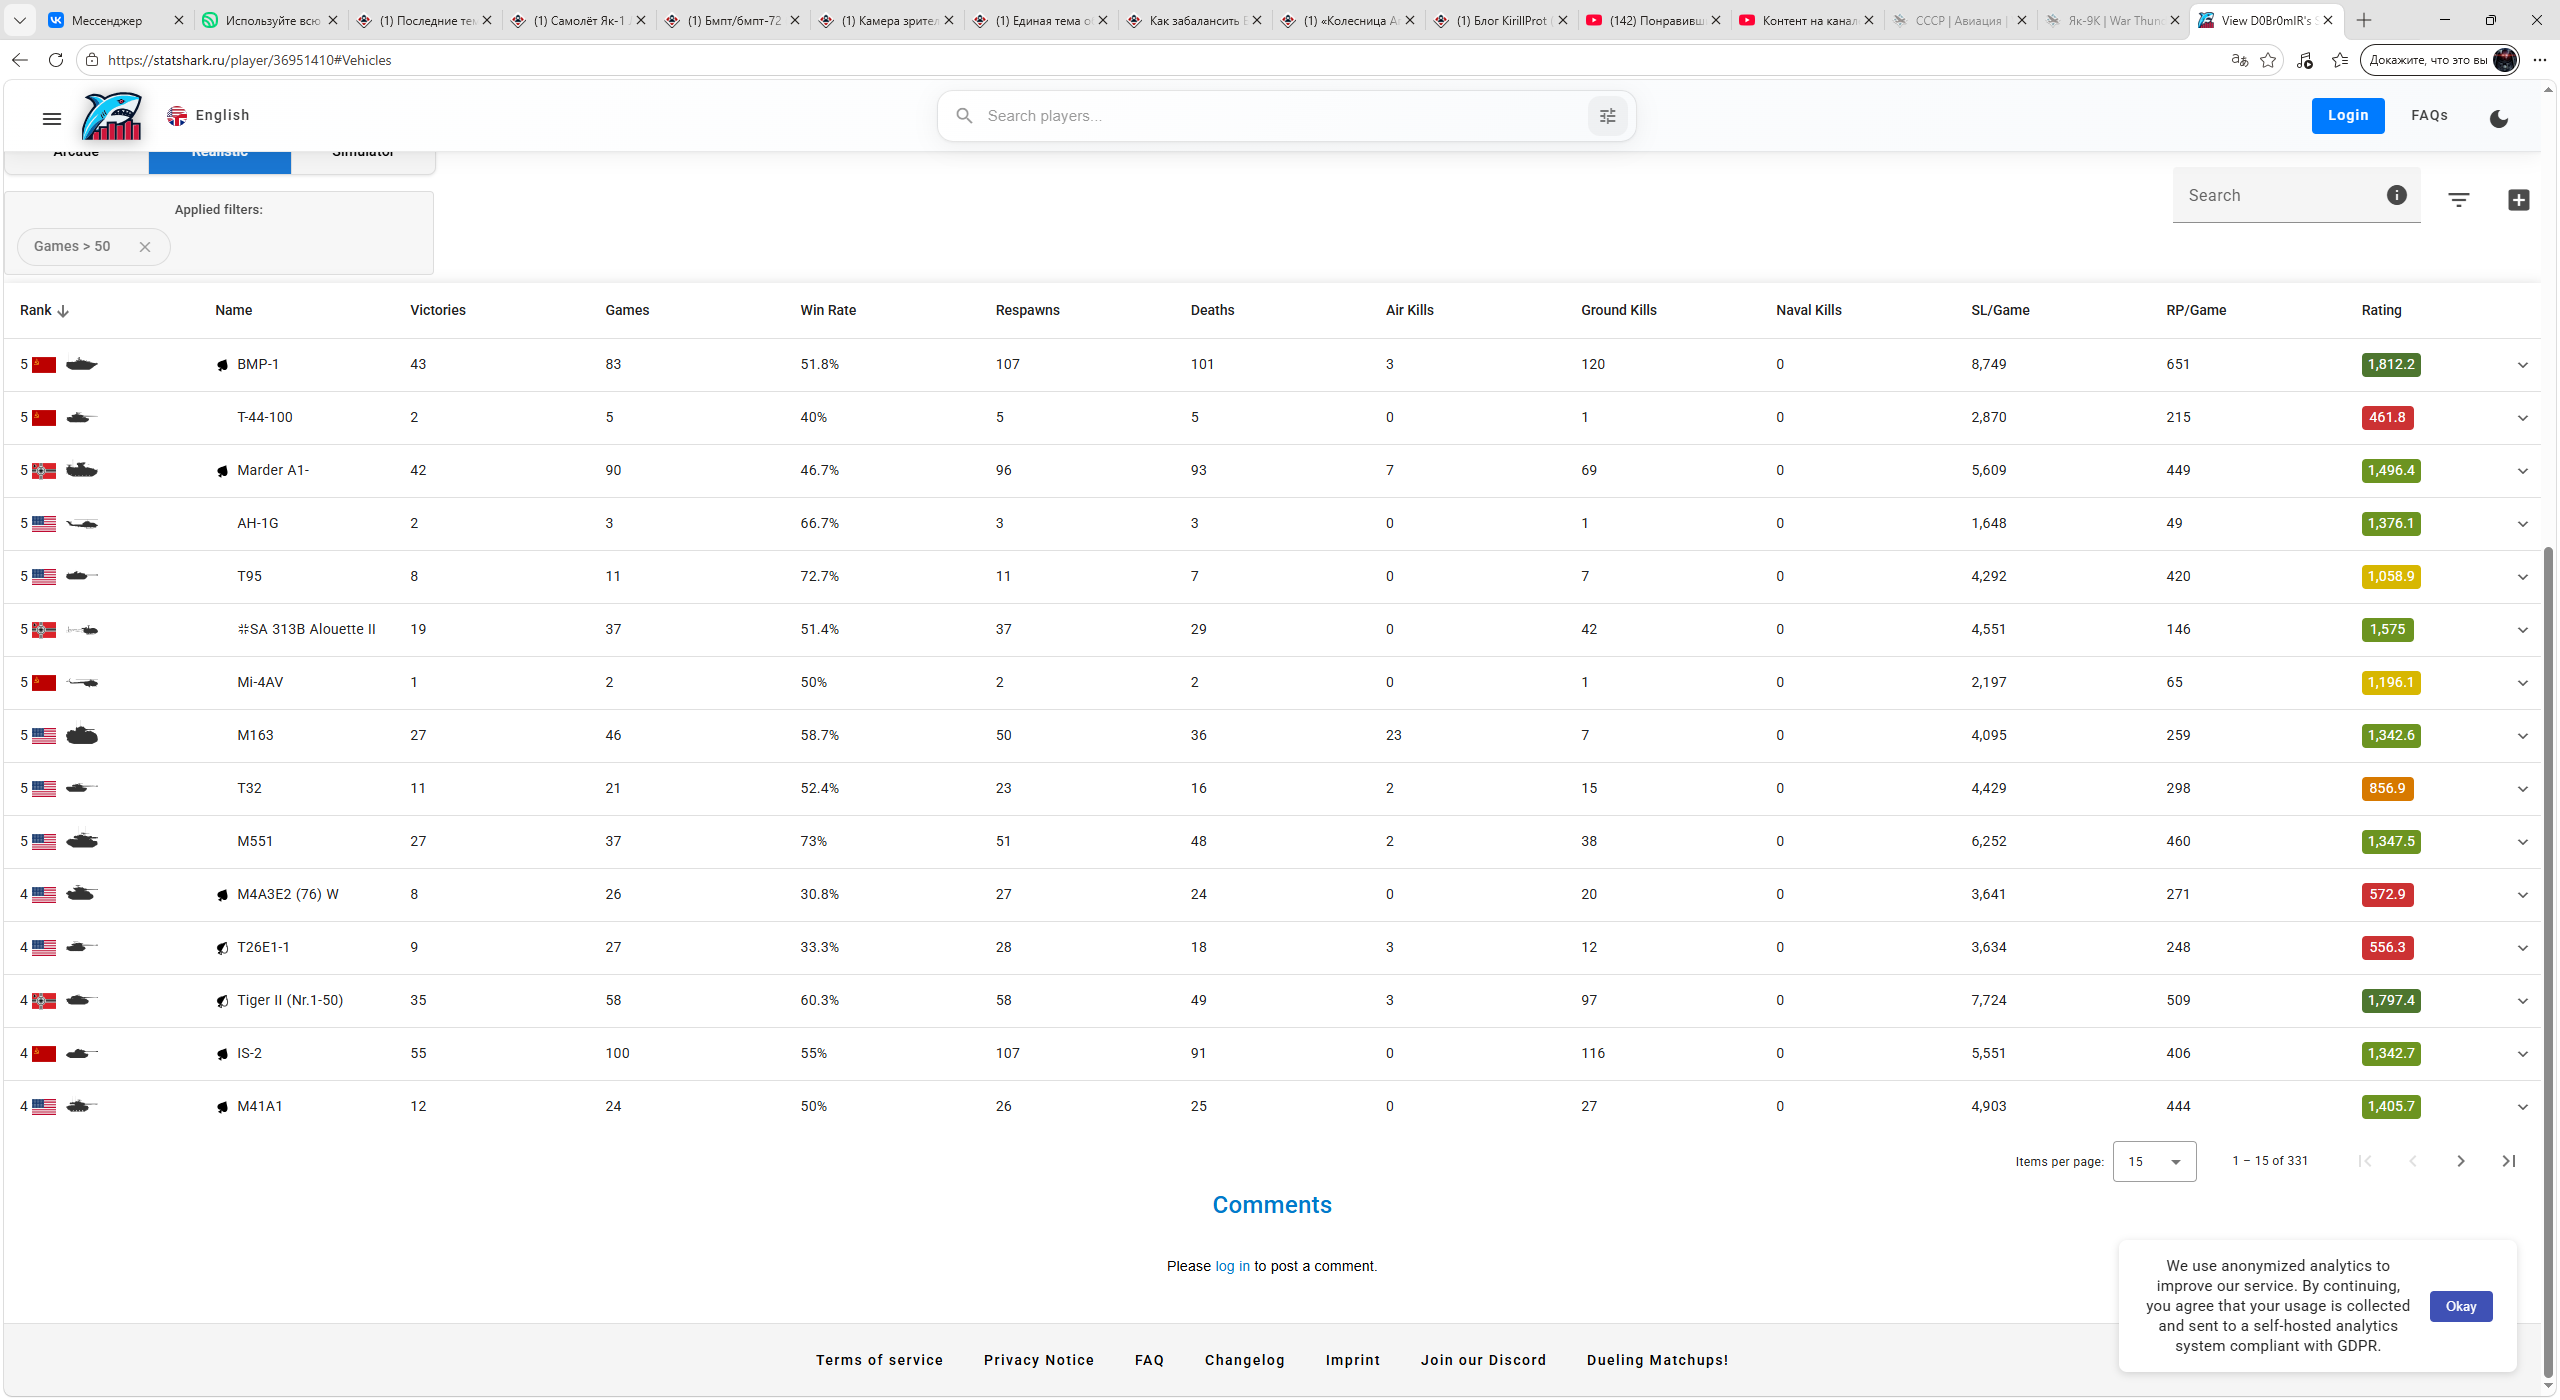Remove the Games > 50 filter chip
The image size is (2560, 1400).
pos(145,247)
